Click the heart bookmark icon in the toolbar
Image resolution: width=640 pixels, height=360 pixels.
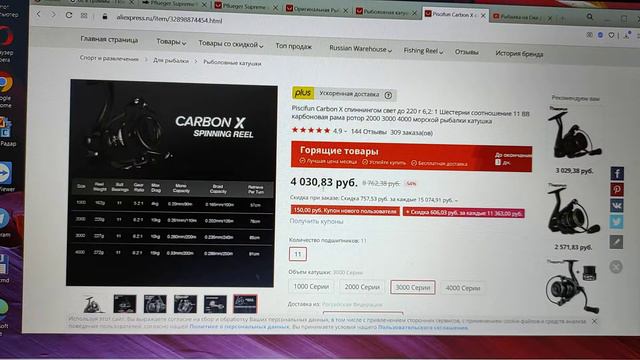(611, 36)
